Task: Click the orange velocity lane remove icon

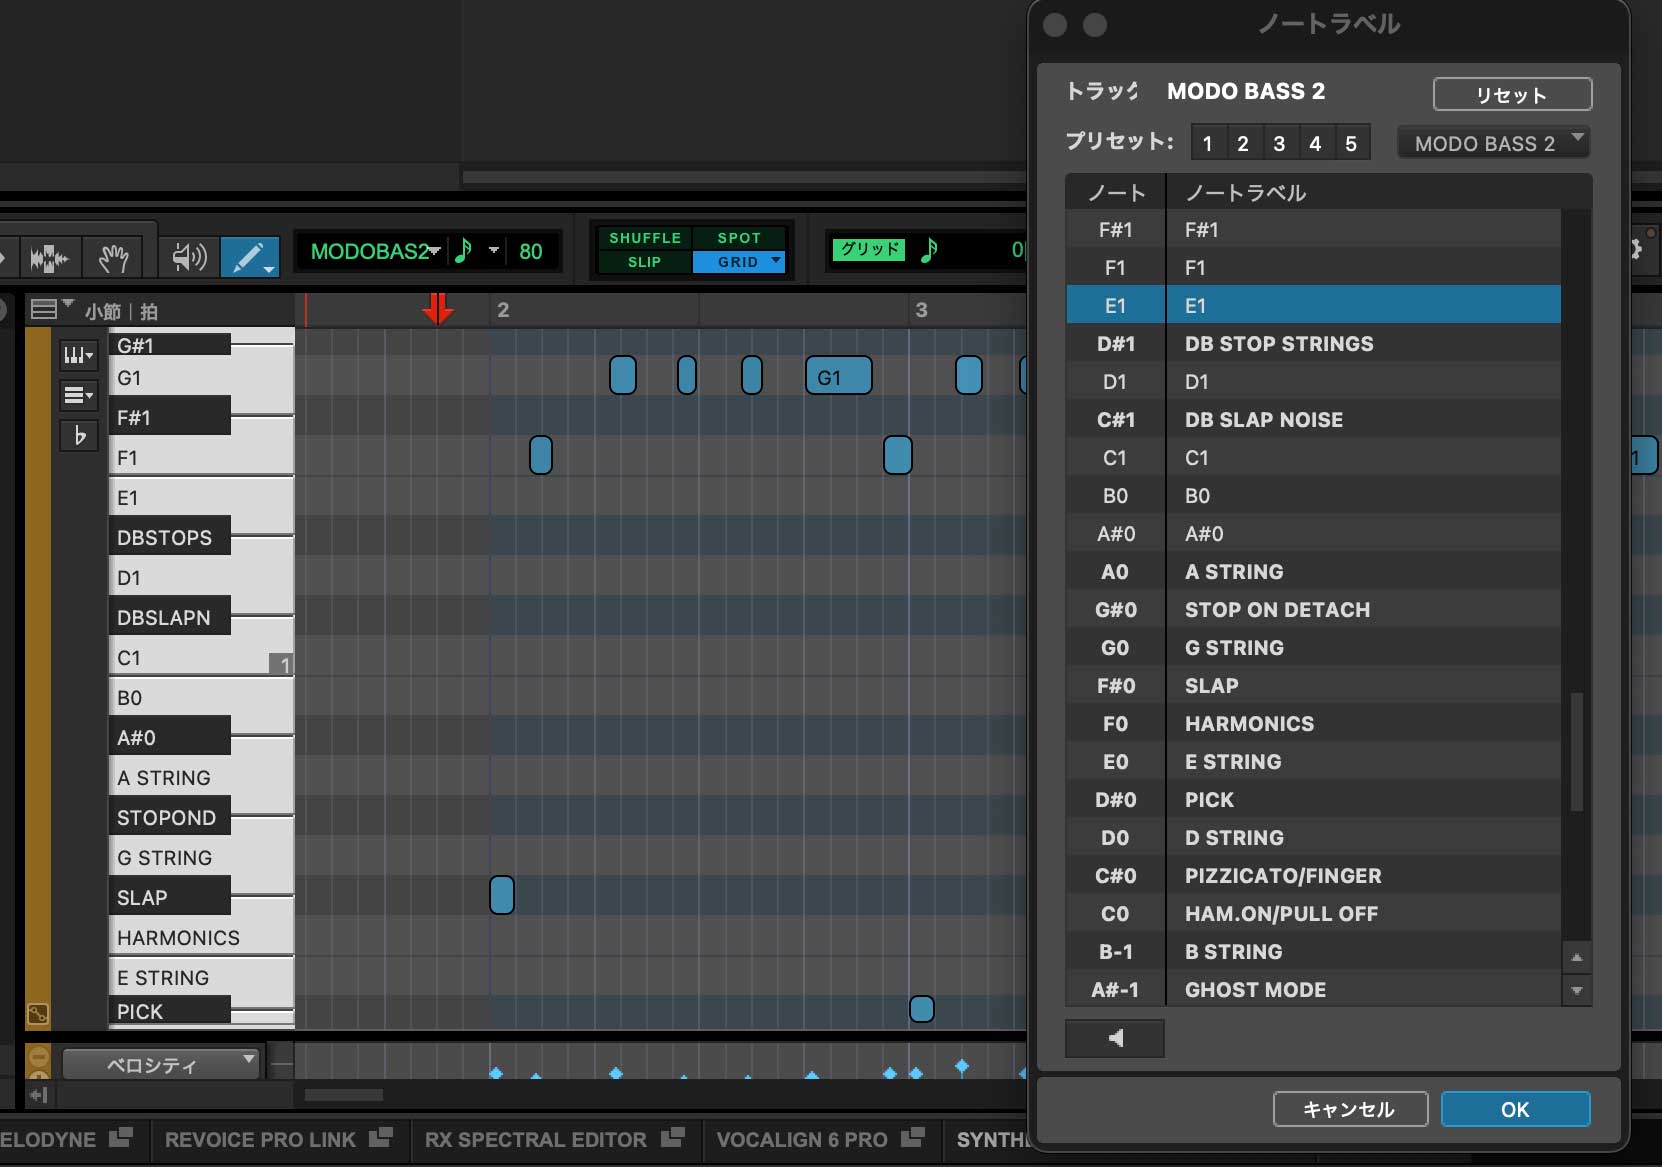Action: coord(38,1056)
